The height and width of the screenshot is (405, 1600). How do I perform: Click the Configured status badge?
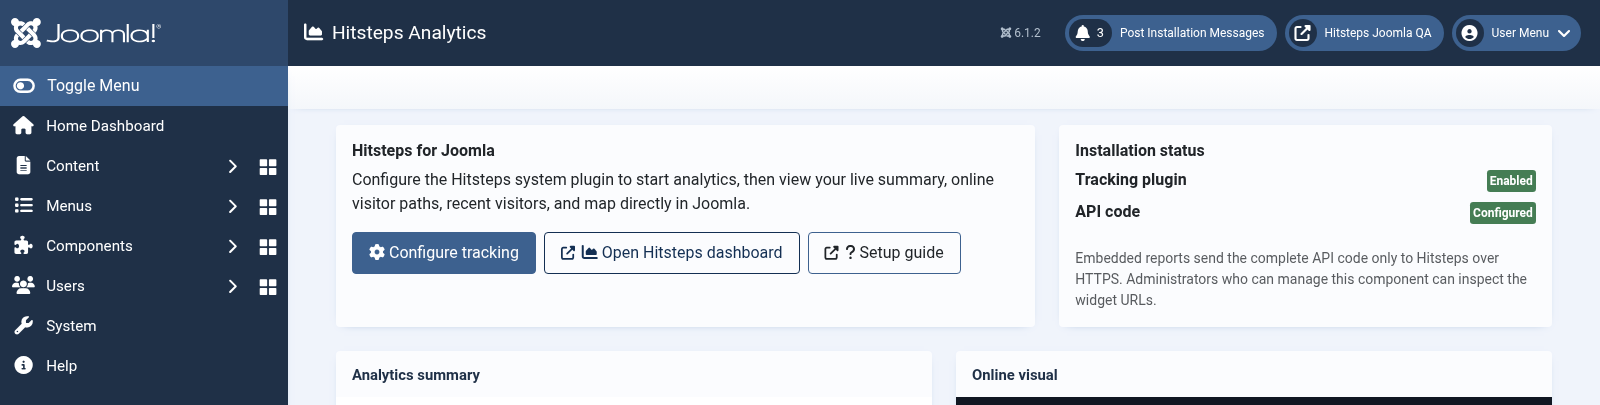click(1503, 213)
